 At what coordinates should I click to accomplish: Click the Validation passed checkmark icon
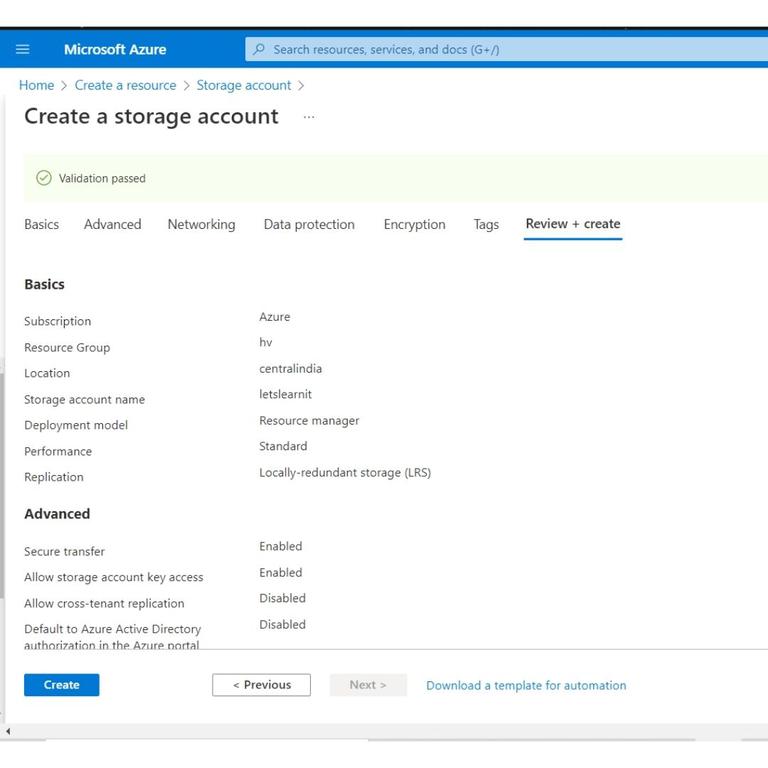tap(43, 178)
